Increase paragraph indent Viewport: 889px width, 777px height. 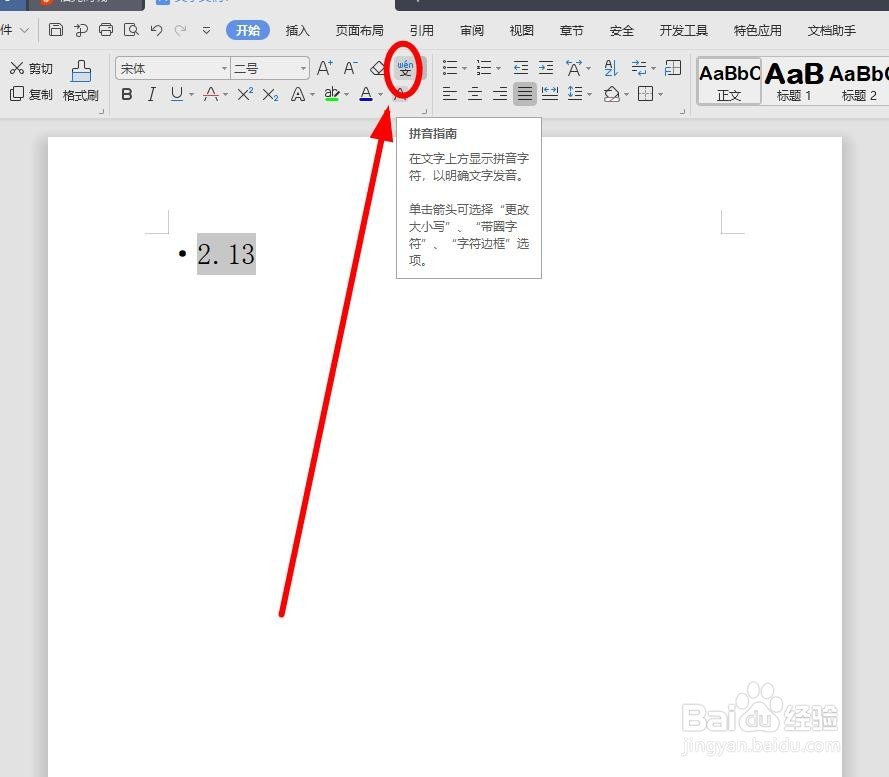545,68
